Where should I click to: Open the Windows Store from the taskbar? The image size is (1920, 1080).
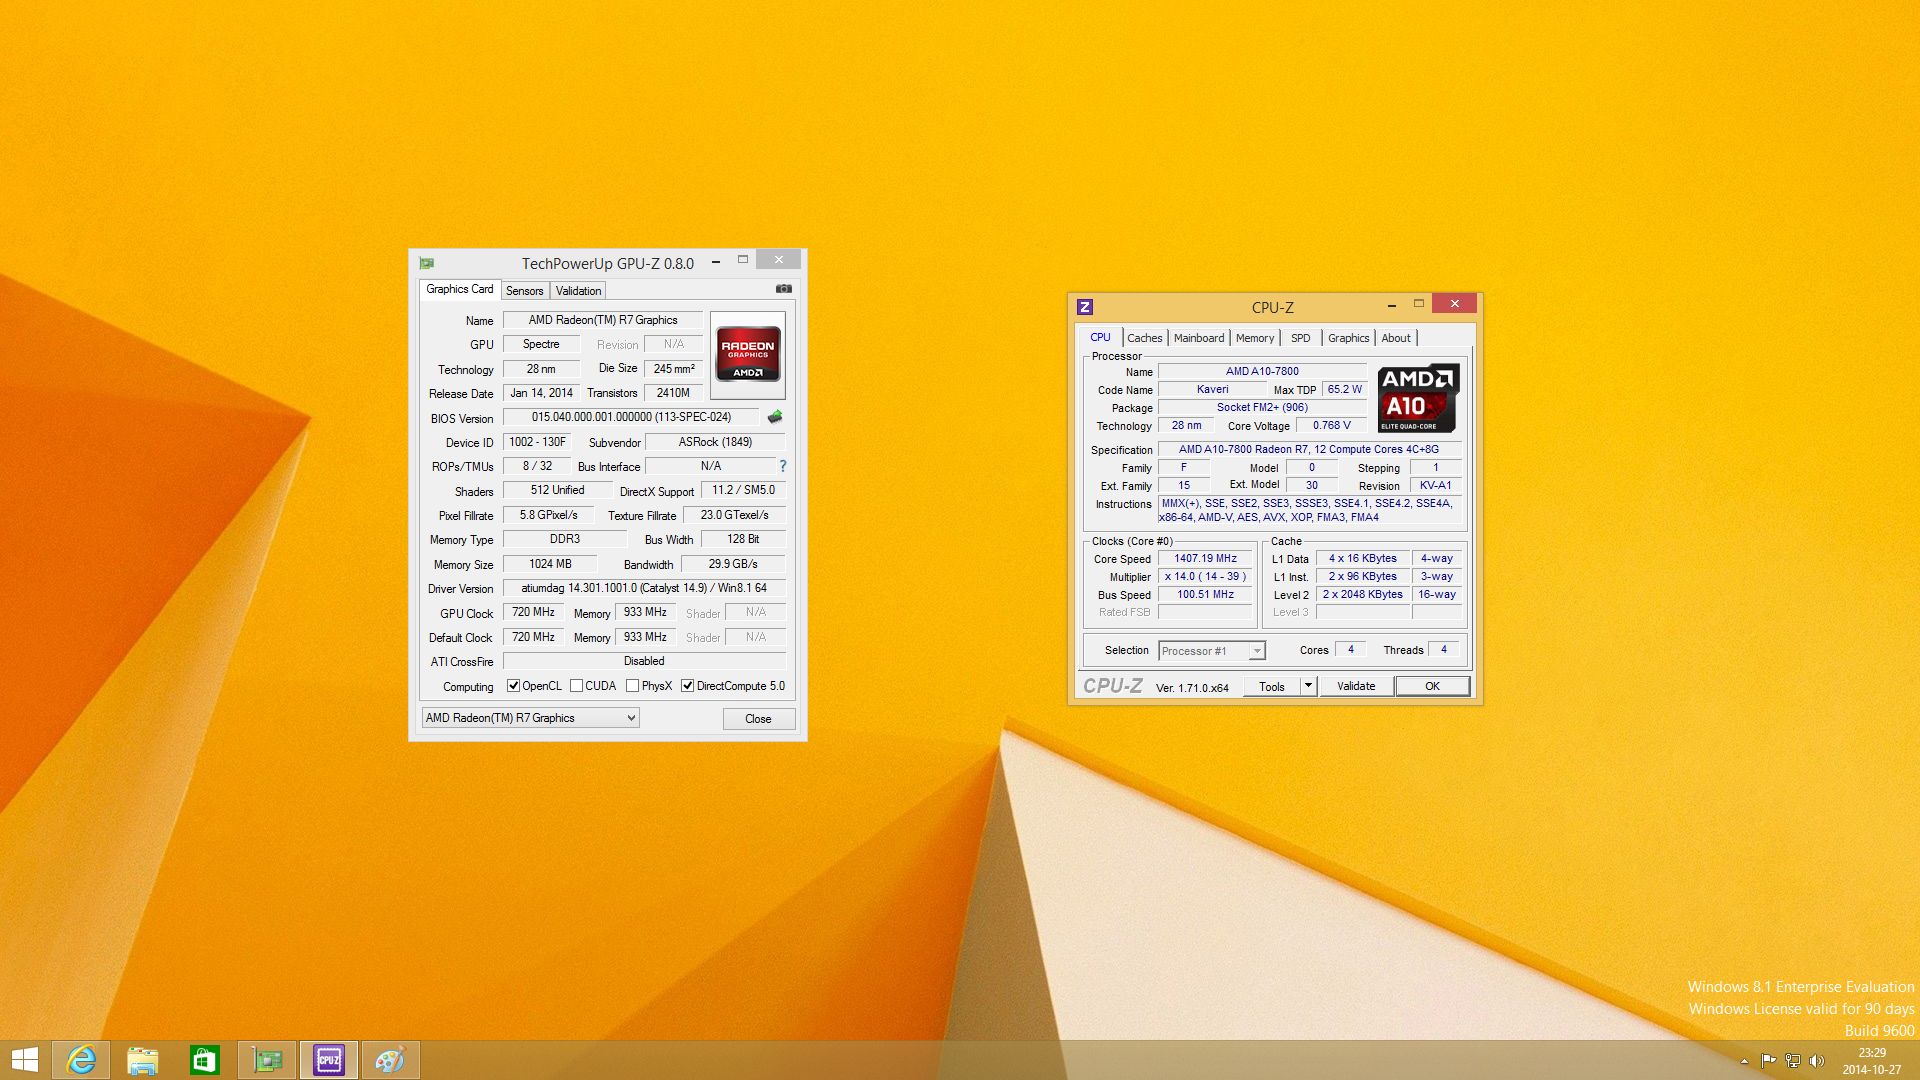coord(206,1059)
